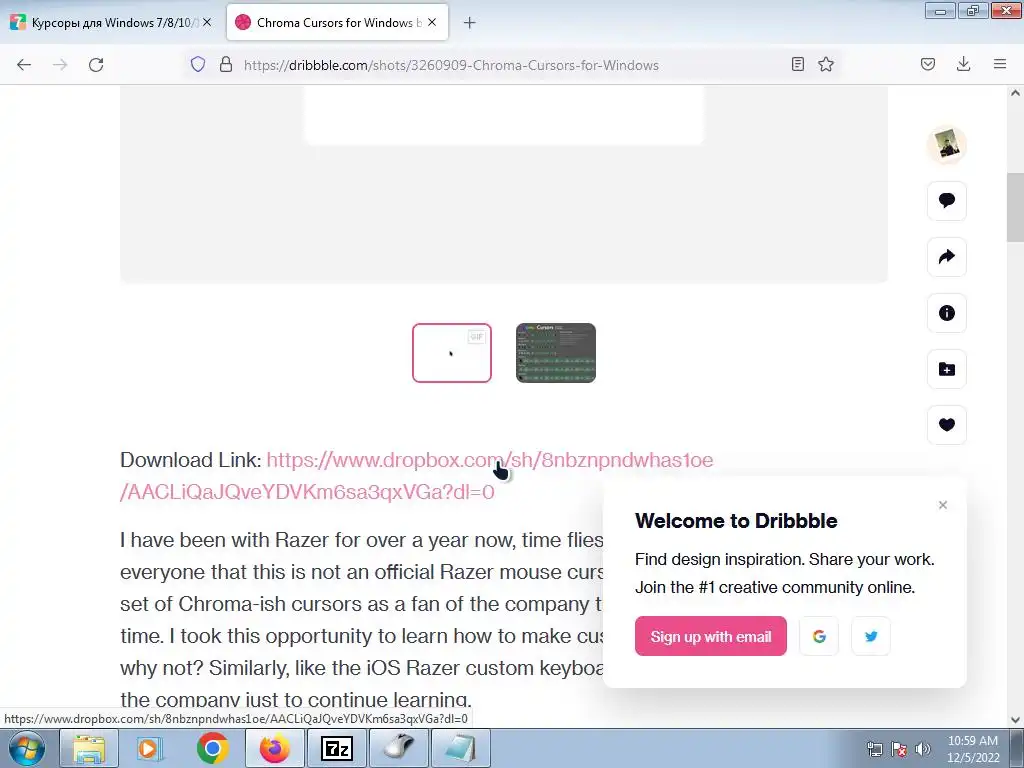Launch Windows Media Player from taskbar
Viewport: 1024px width, 768px height.
tap(150, 748)
